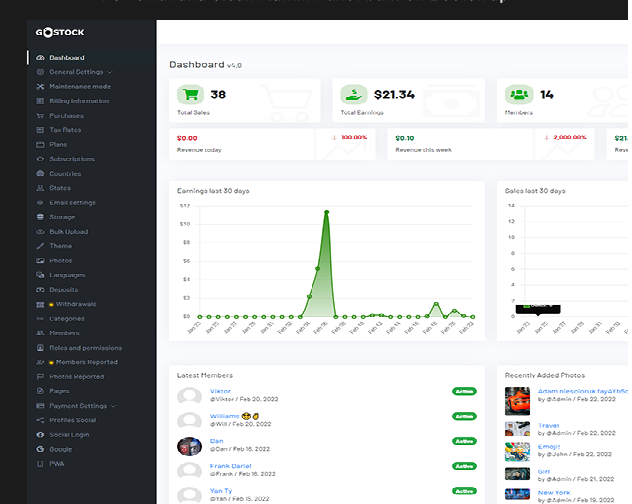The width and height of the screenshot is (632, 504).
Task: Open the Withdrawals menu item
Action: point(75,304)
